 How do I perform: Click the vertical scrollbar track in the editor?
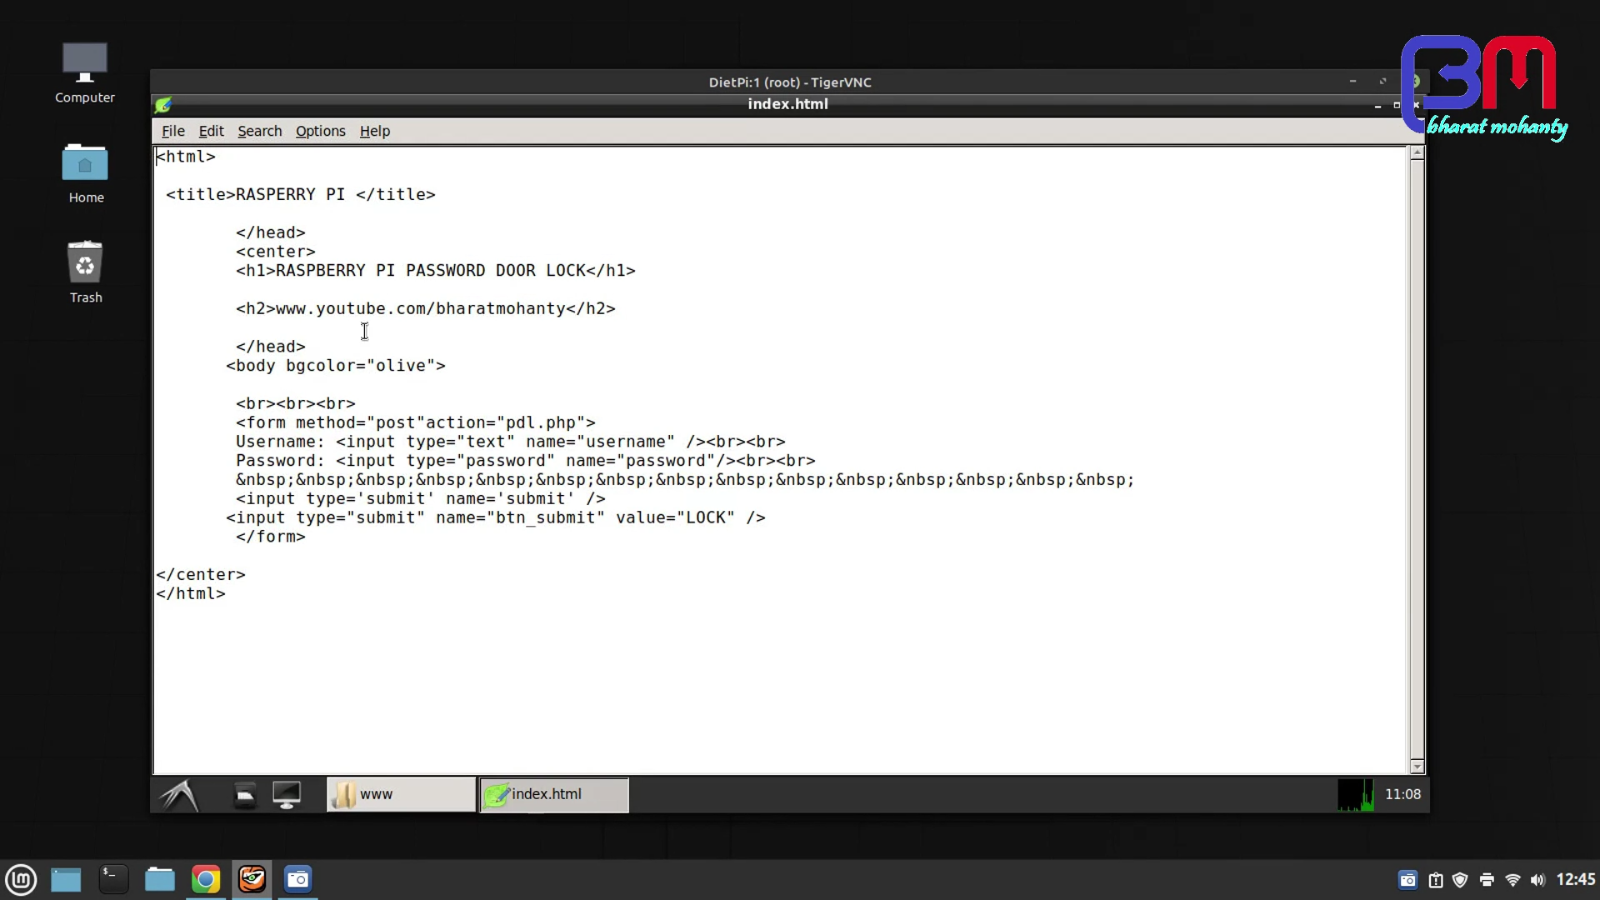(1417, 460)
